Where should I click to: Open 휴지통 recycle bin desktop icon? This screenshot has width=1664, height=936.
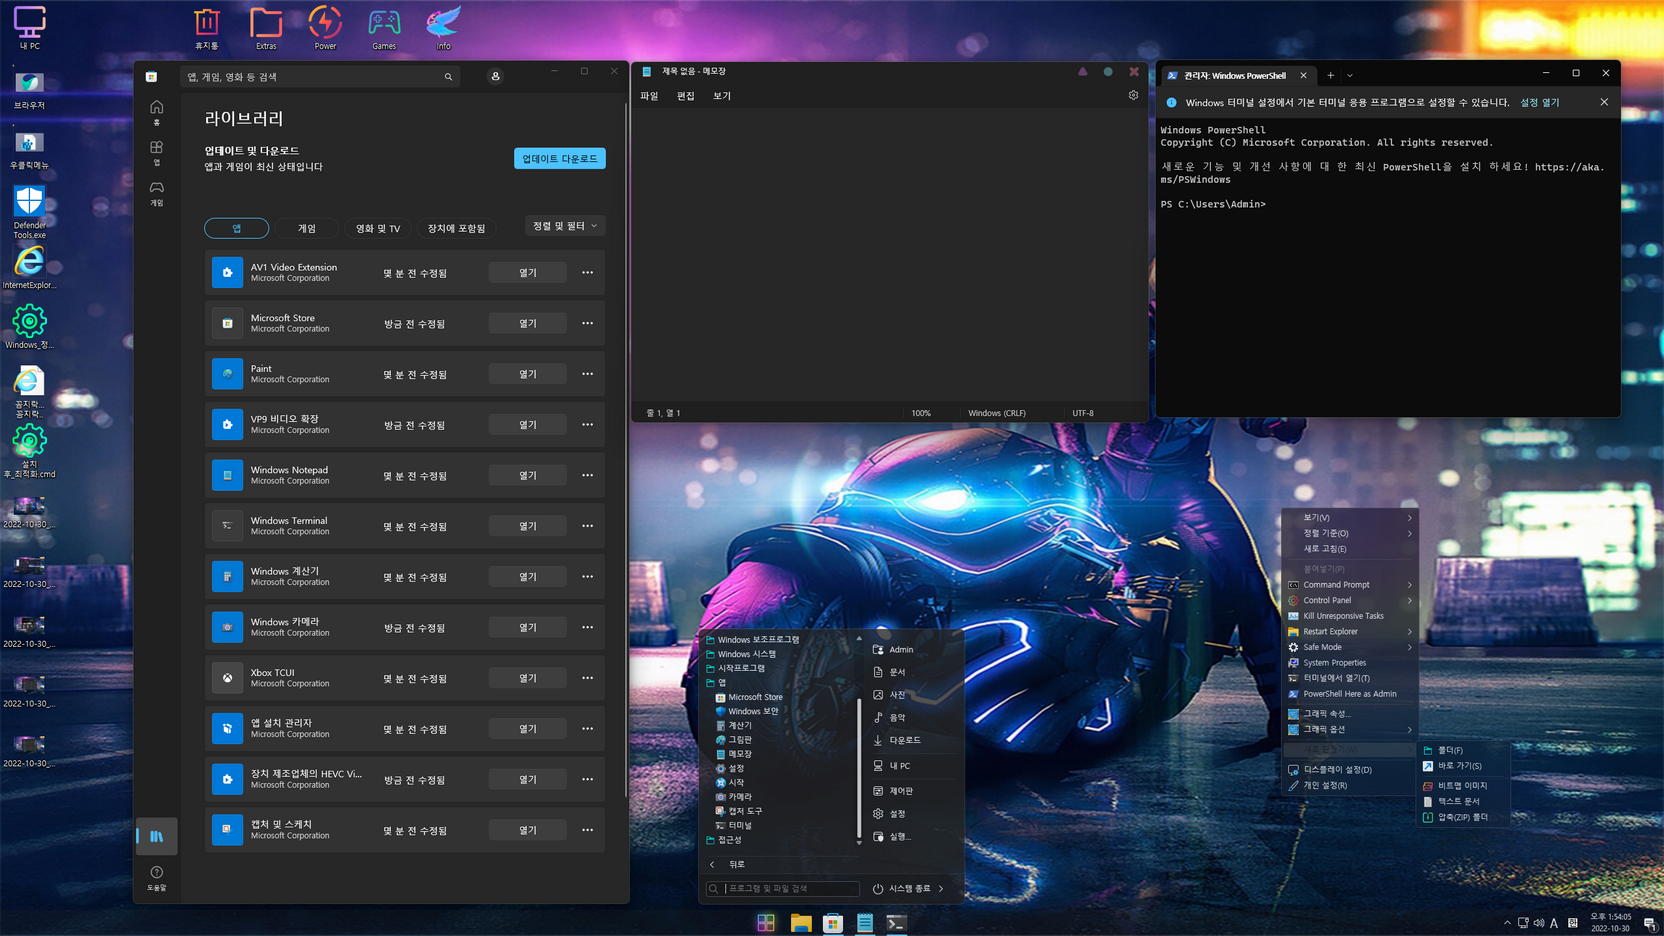click(x=207, y=27)
